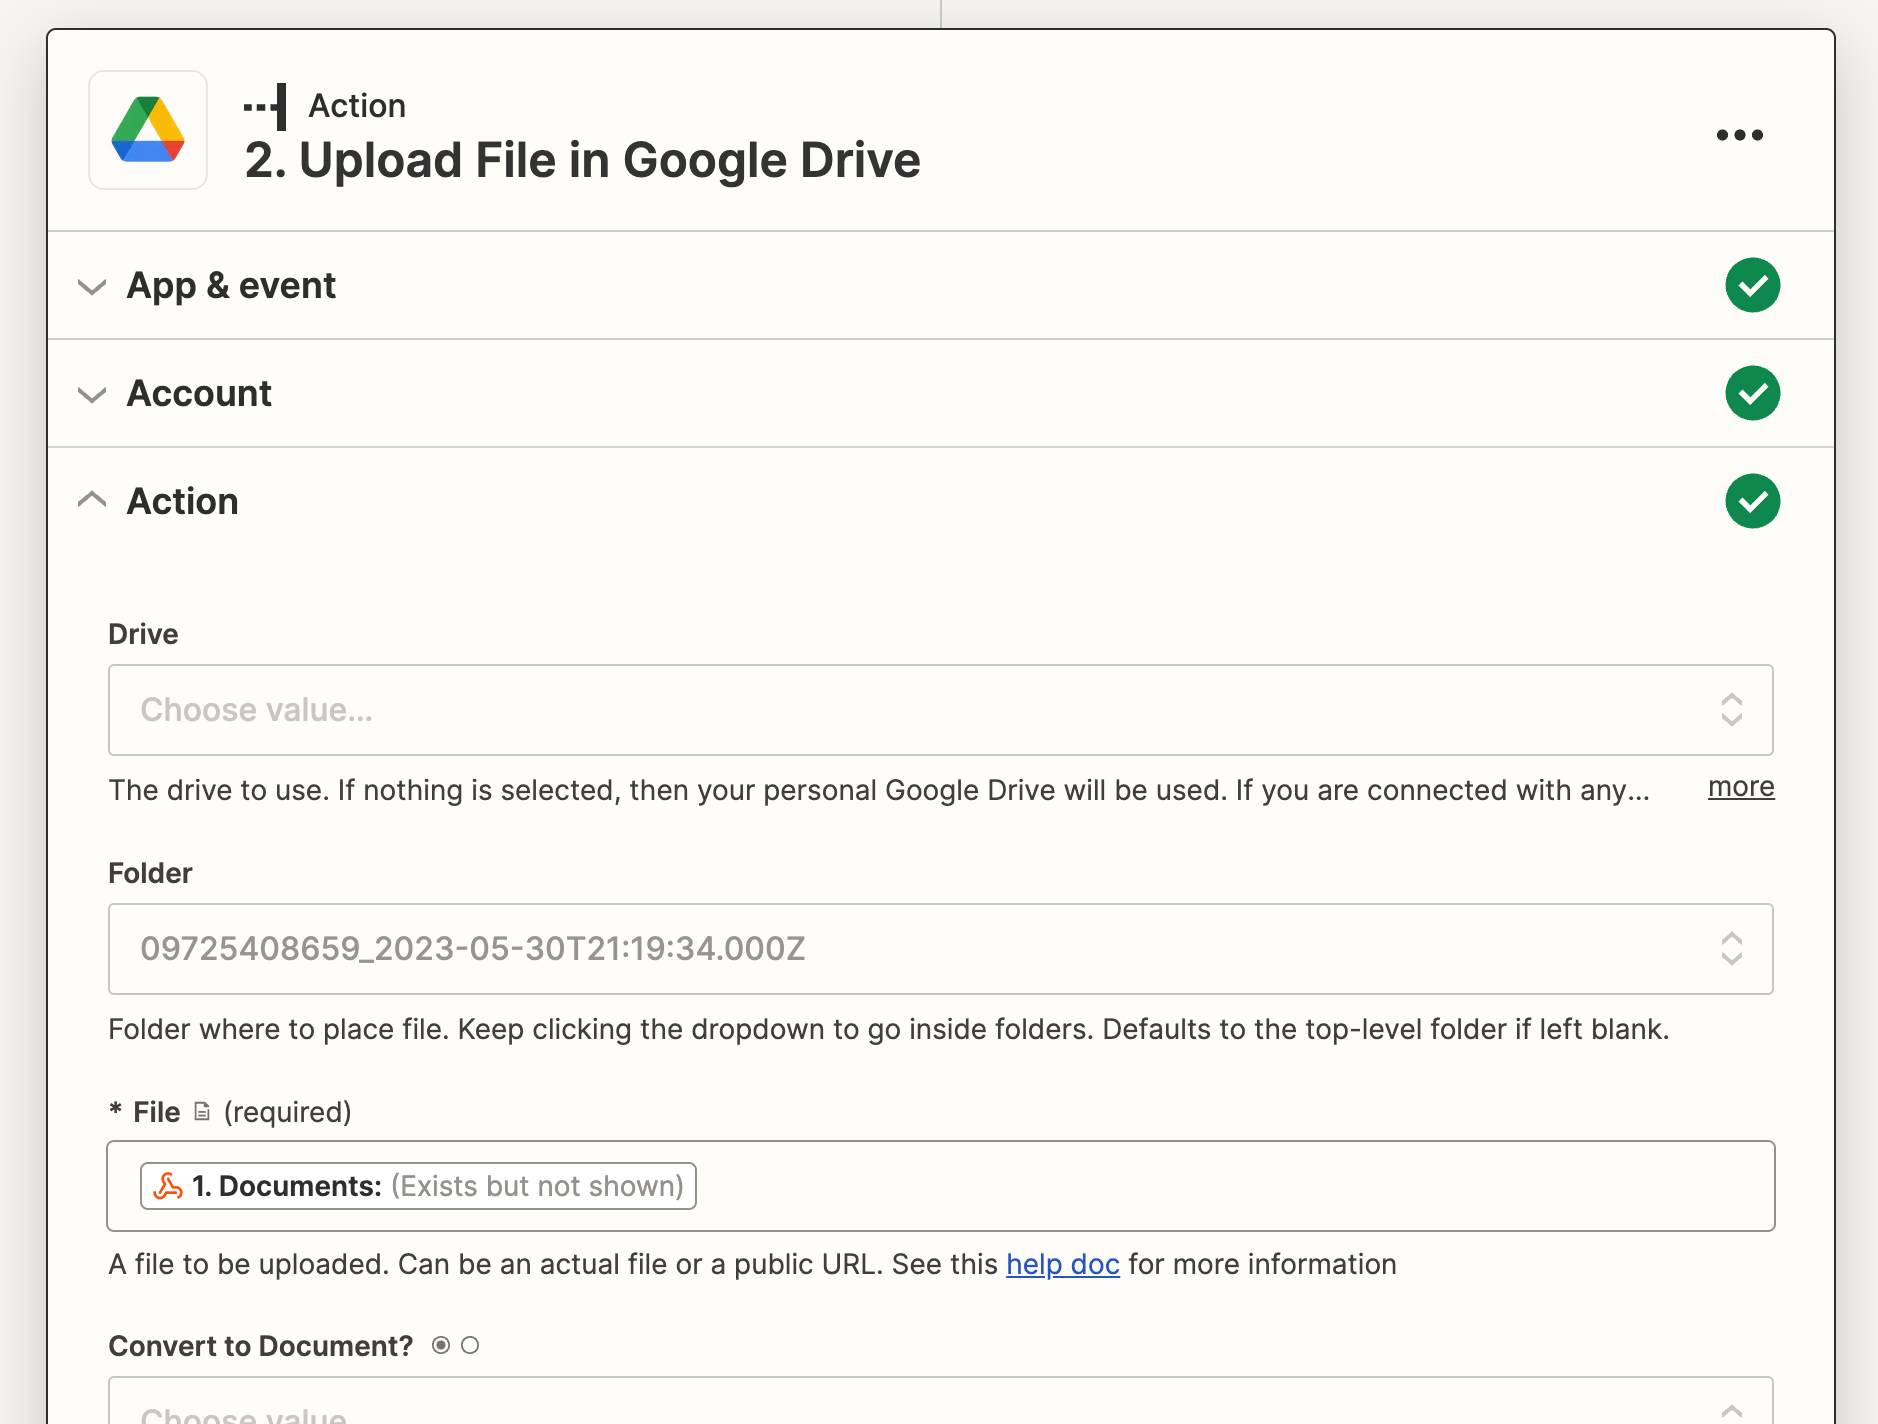The image size is (1878, 1424).
Task: Select the first Convert to Document radio
Action: [x=441, y=1345]
